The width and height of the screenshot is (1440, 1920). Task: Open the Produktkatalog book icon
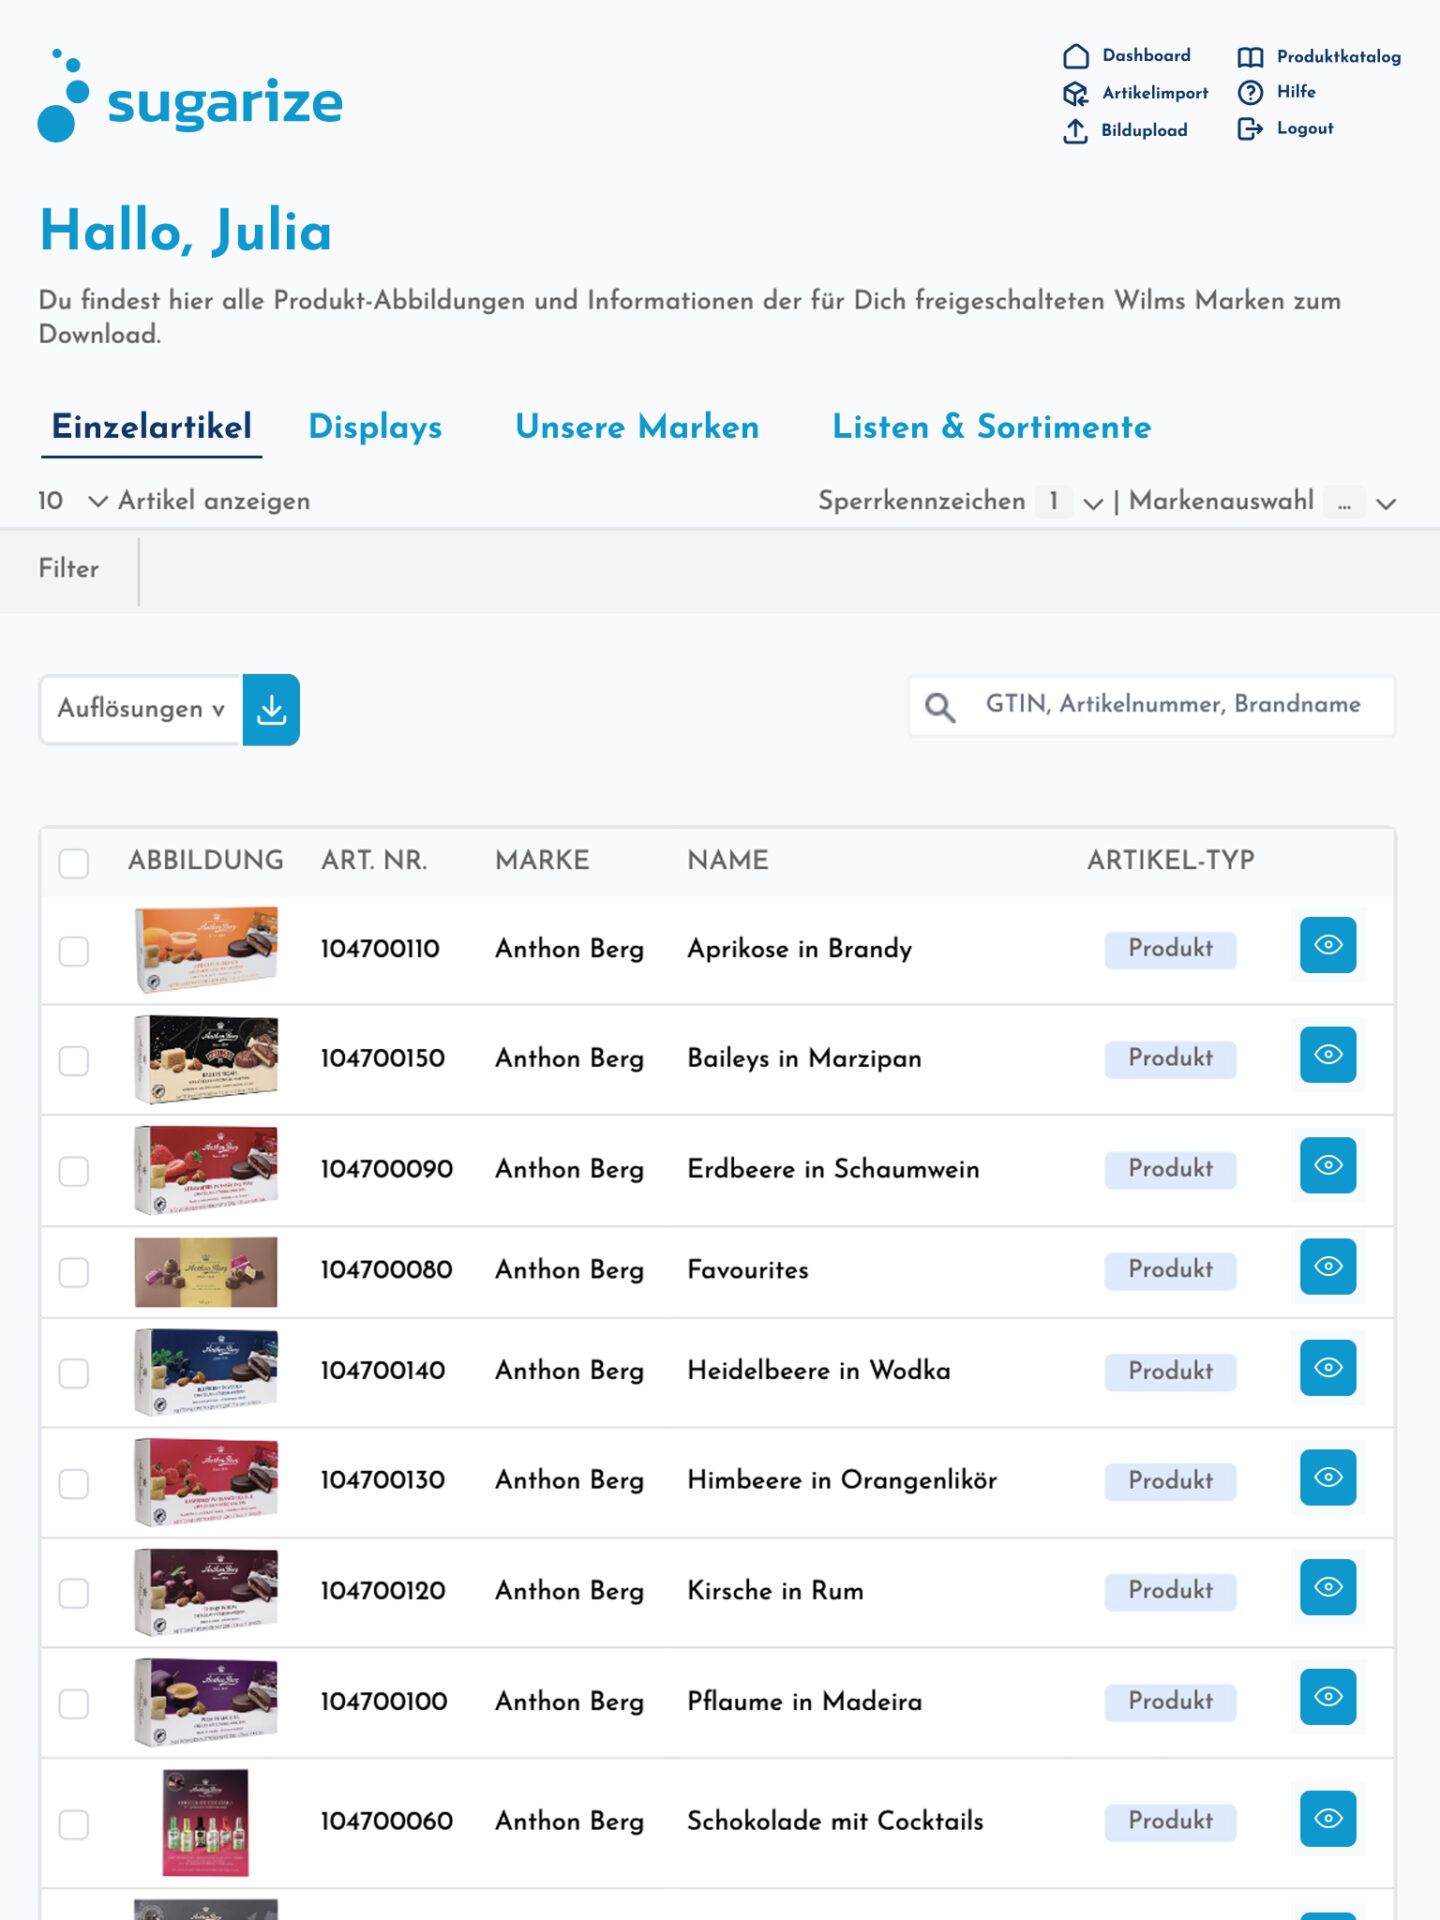[1250, 57]
